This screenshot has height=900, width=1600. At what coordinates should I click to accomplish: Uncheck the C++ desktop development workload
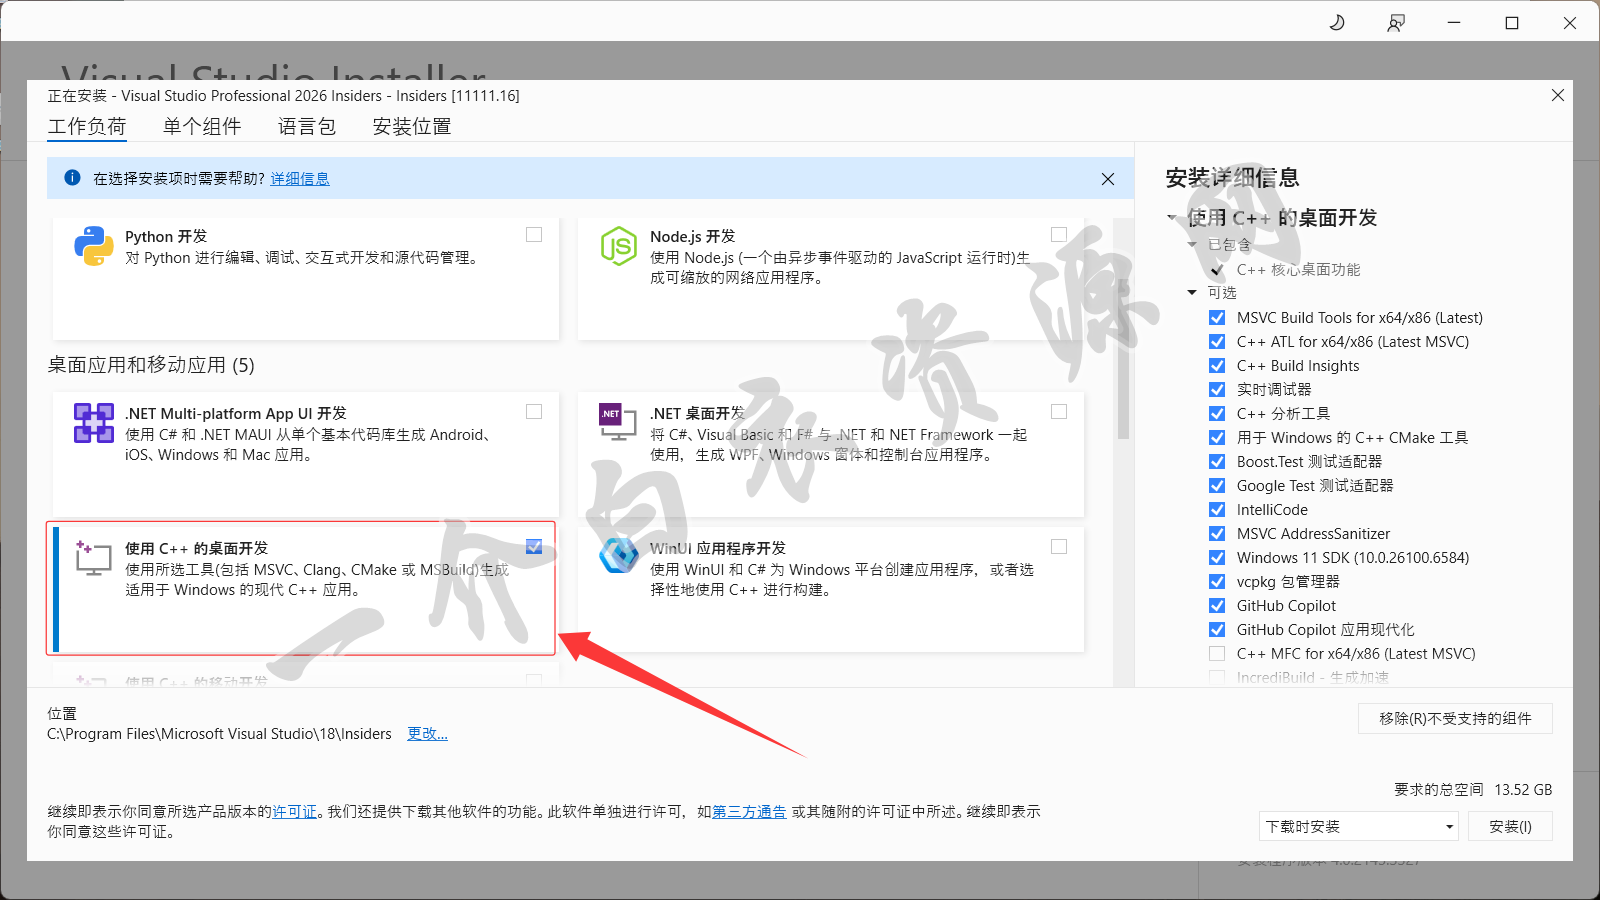(x=534, y=546)
